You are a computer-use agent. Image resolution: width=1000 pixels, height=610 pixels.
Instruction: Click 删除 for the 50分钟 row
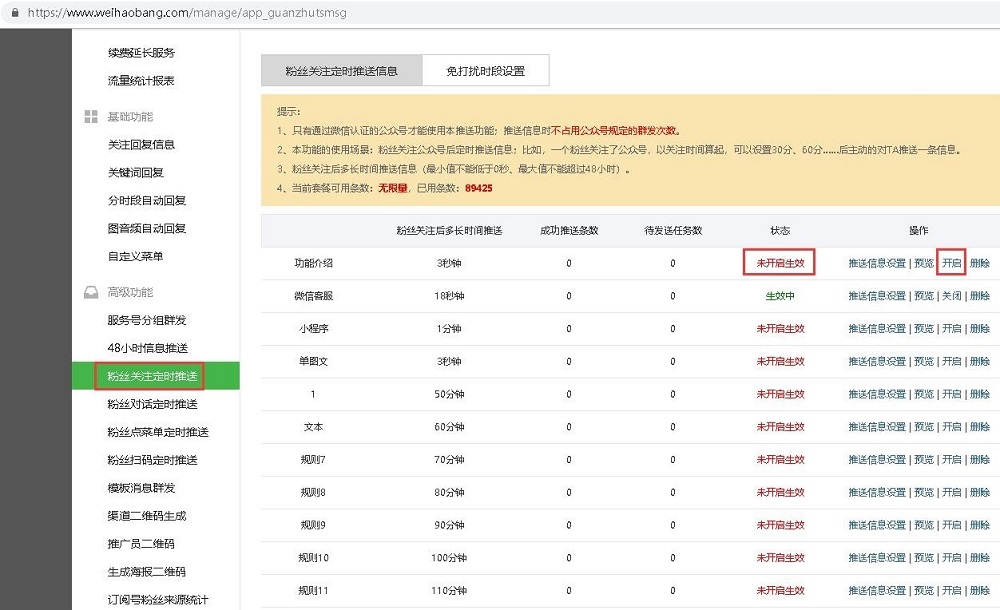click(980, 394)
